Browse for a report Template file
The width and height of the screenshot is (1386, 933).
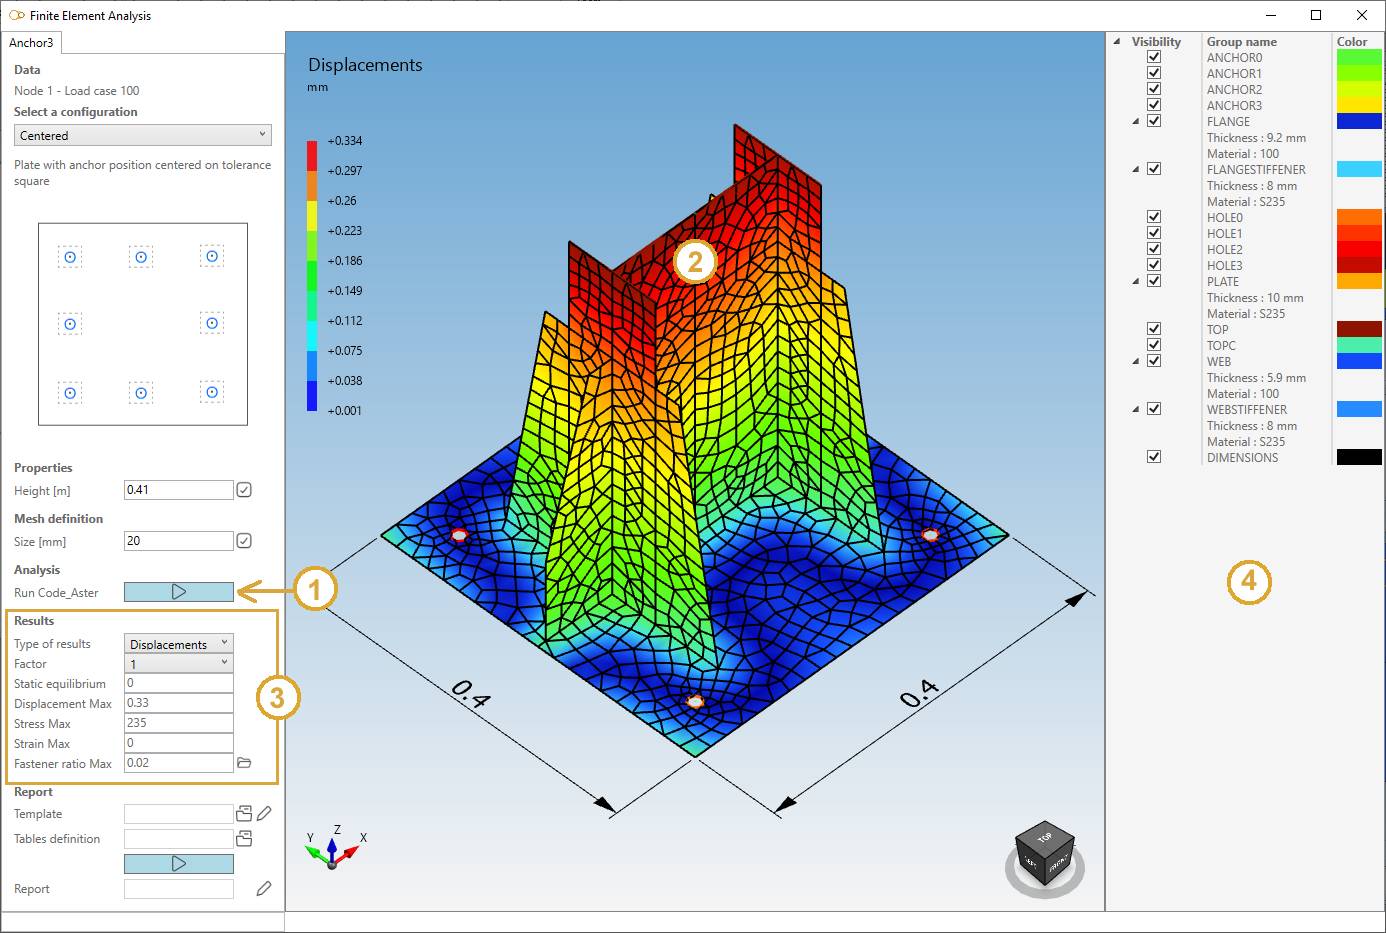[244, 814]
